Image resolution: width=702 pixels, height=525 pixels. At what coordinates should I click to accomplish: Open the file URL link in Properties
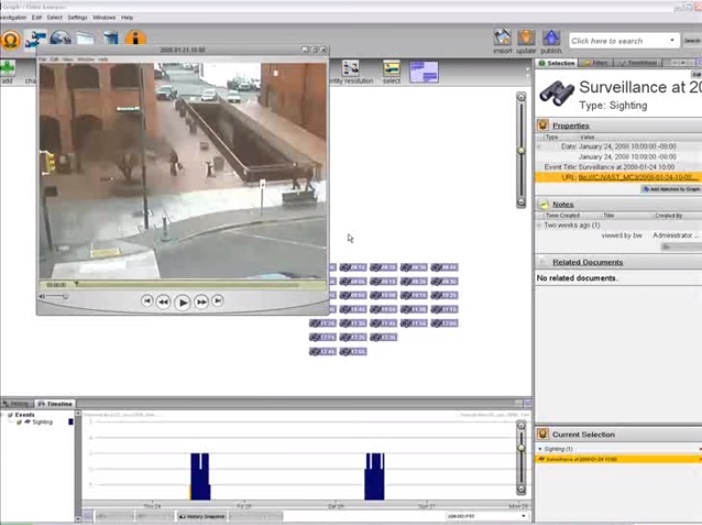[x=638, y=177]
